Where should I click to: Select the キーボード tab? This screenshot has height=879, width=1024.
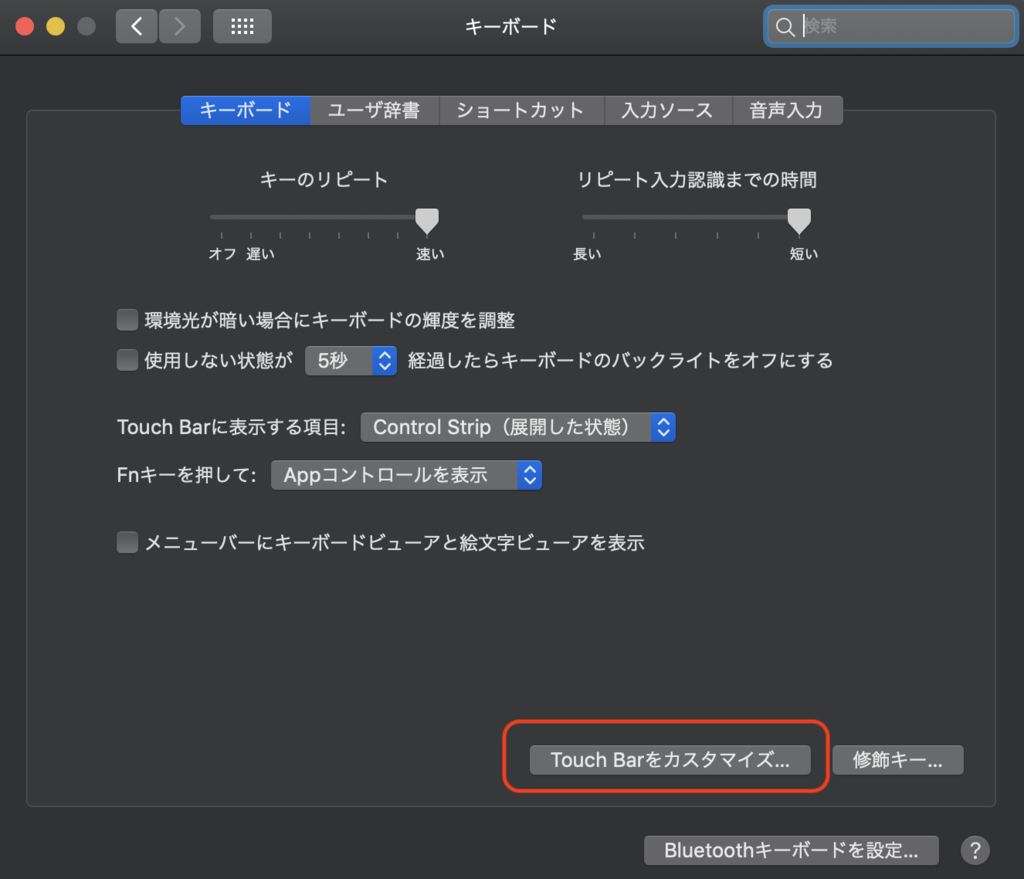tap(246, 110)
